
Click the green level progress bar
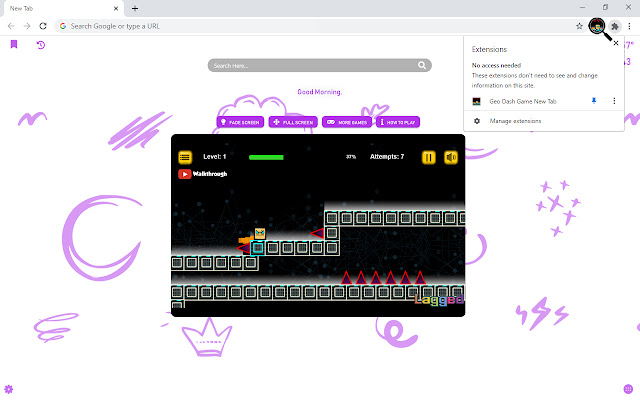point(266,157)
